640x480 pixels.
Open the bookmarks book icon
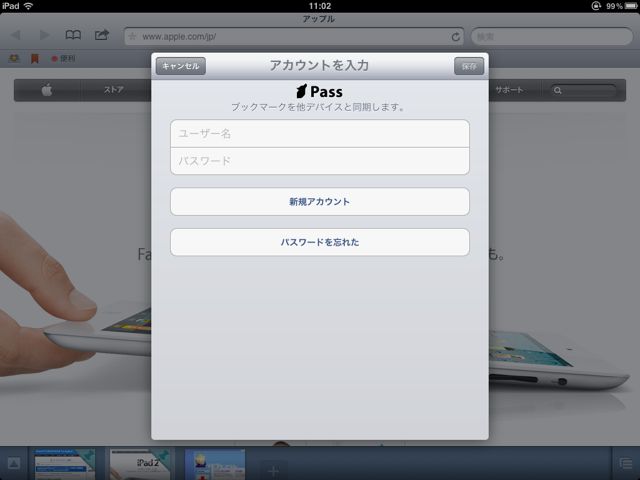pos(73,35)
